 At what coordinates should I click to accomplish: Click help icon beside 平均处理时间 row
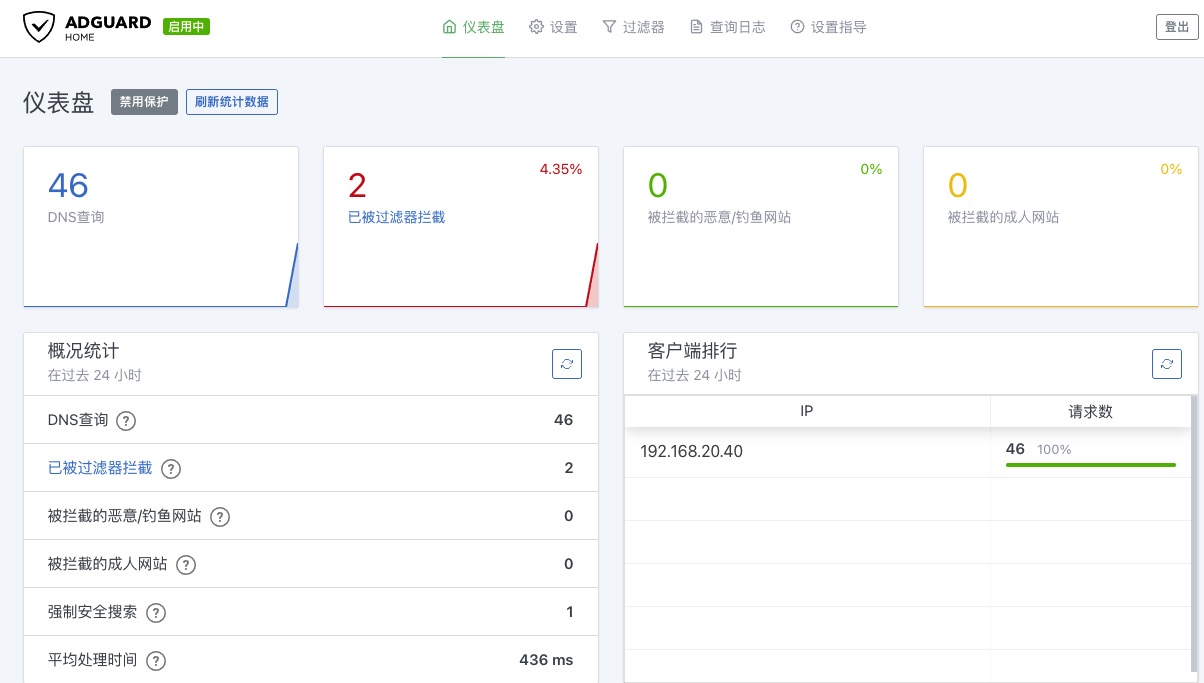click(x=156, y=661)
